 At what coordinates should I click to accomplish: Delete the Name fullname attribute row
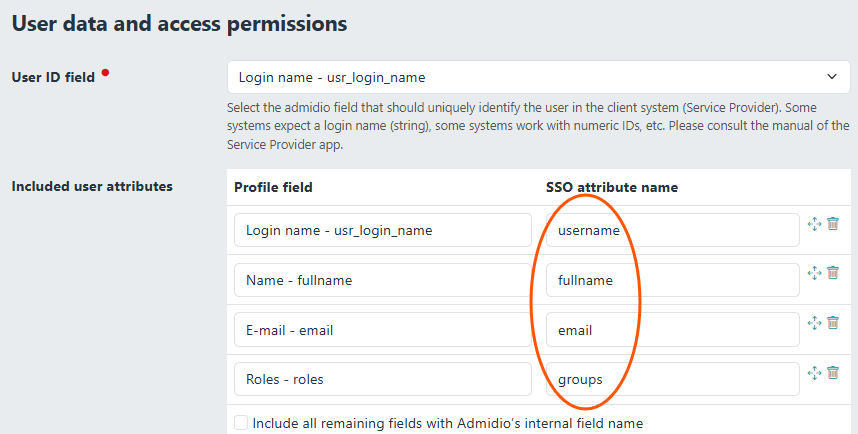click(833, 274)
